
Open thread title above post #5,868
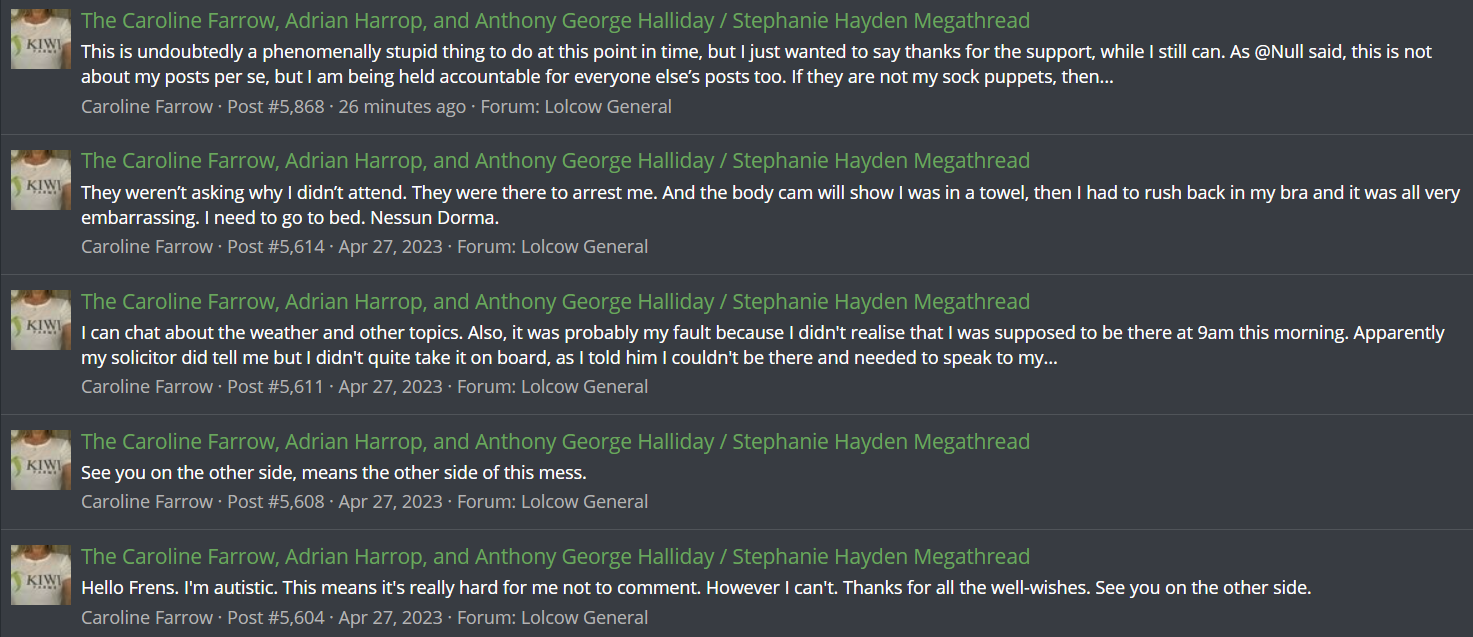555,21
